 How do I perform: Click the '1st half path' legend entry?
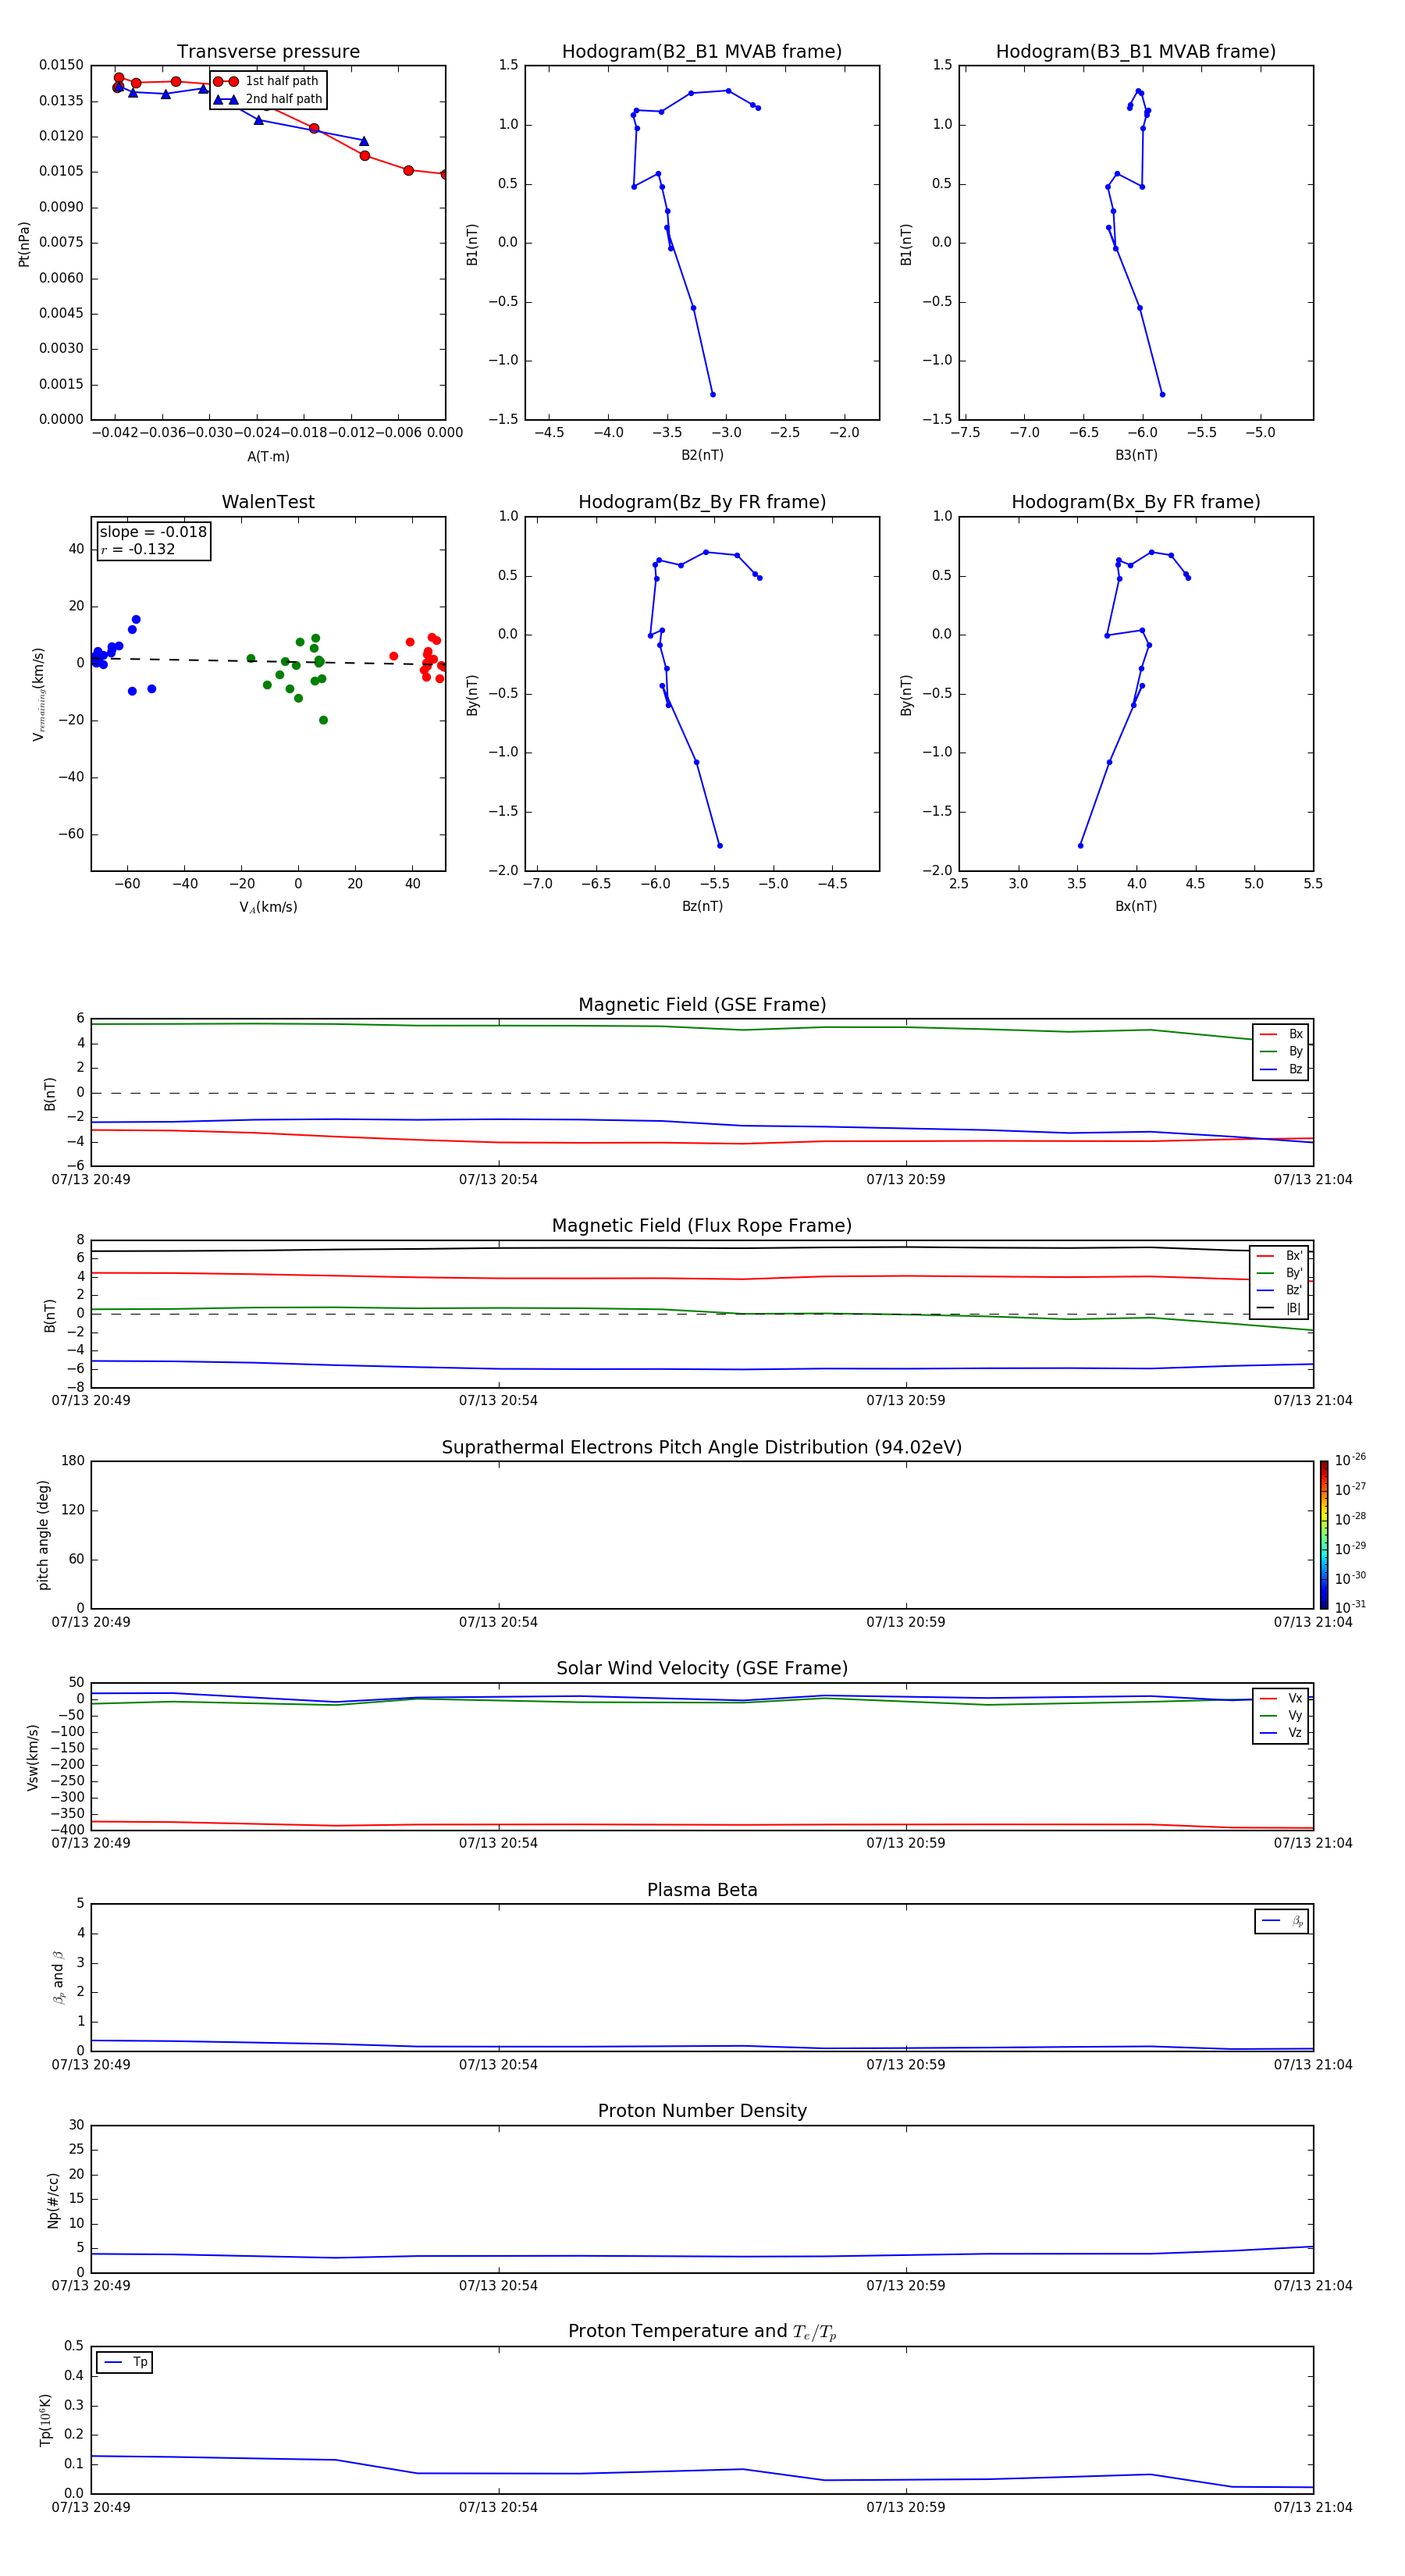pyautogui.click(x=268, y=81)
